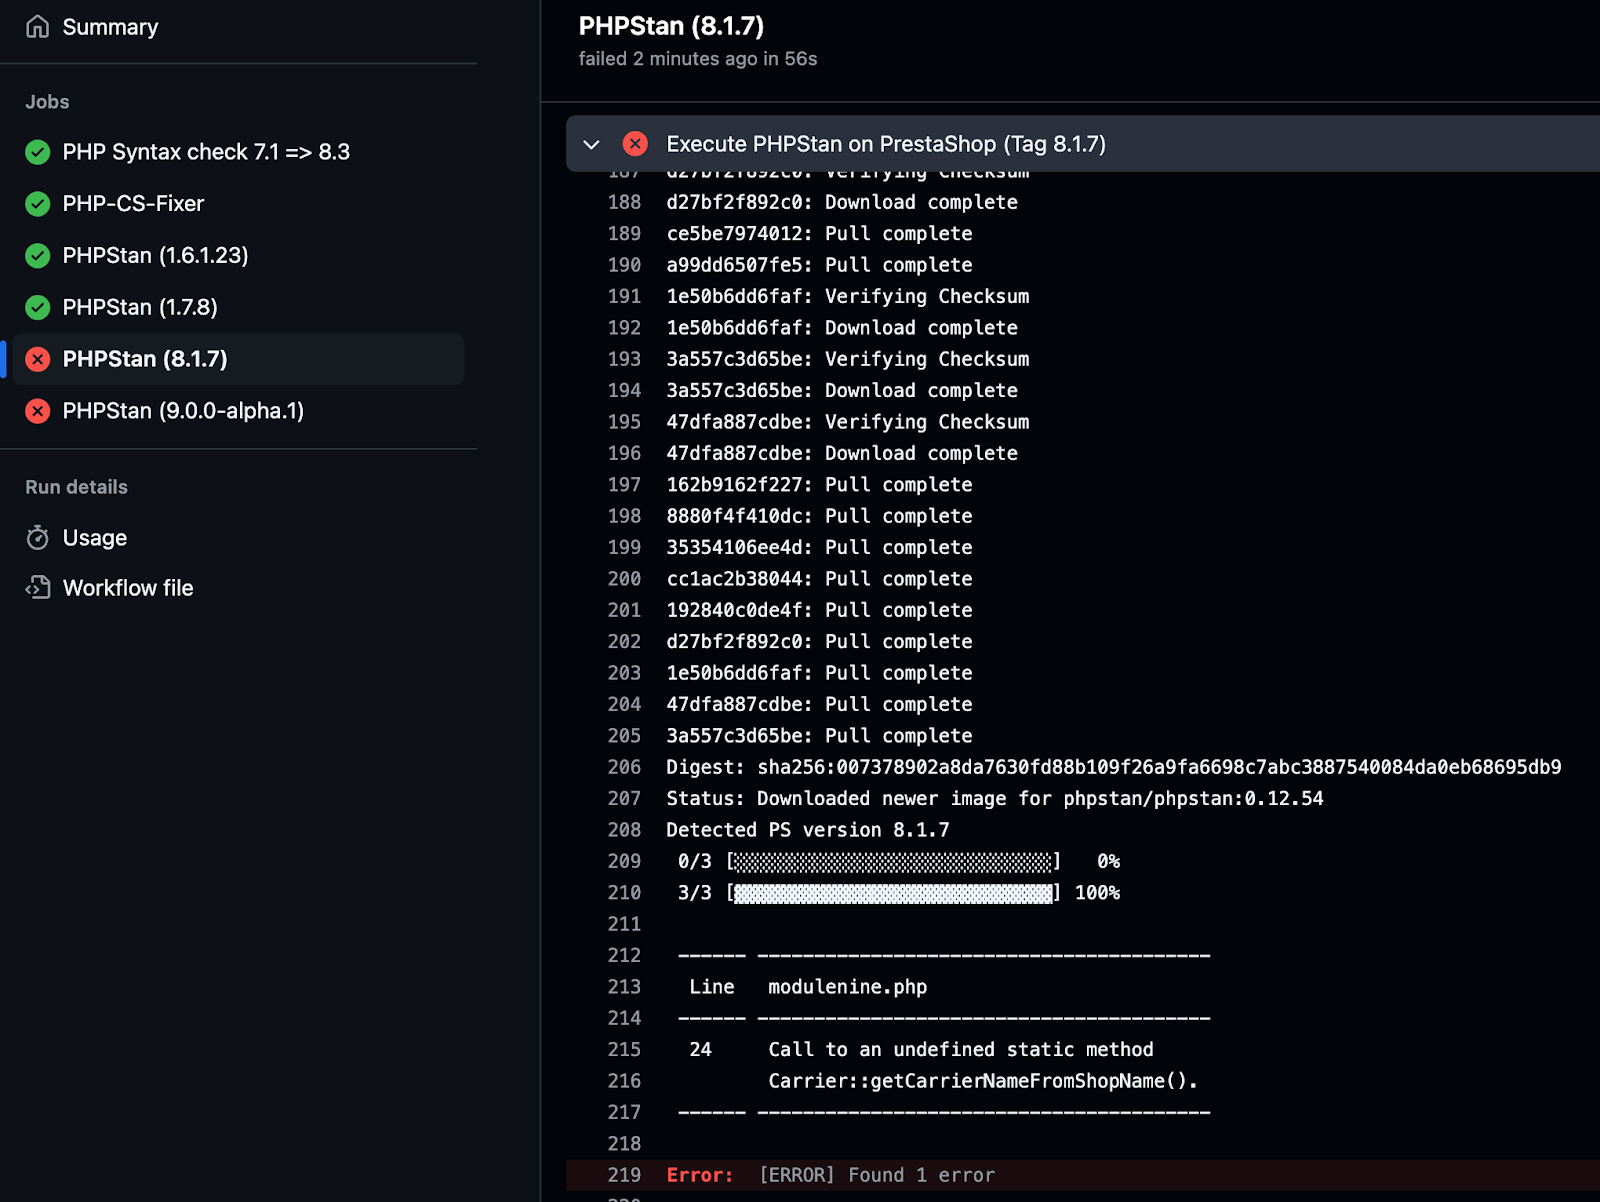This screenshot has height=1202, width=1600.
Task: Click log line number 219 with the error
Action: pyautogui.click(x=624, y=1175)
